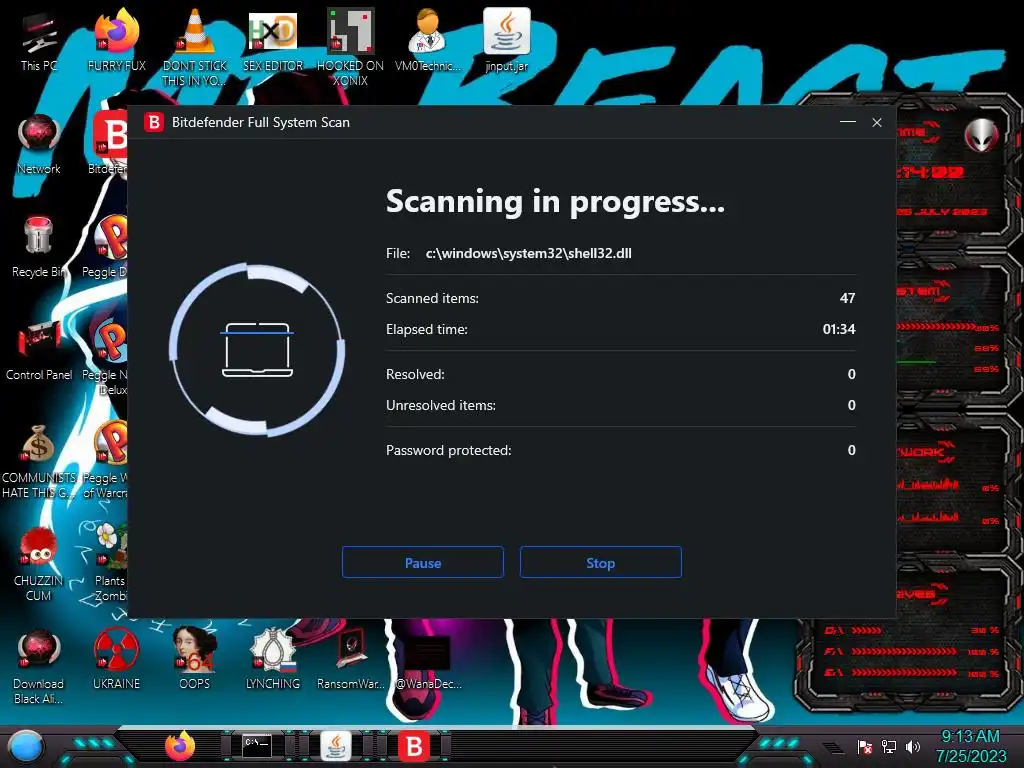Open the money bag desktop shortcut
Screen dimensions: 1024x768
[x=38, y=461]
